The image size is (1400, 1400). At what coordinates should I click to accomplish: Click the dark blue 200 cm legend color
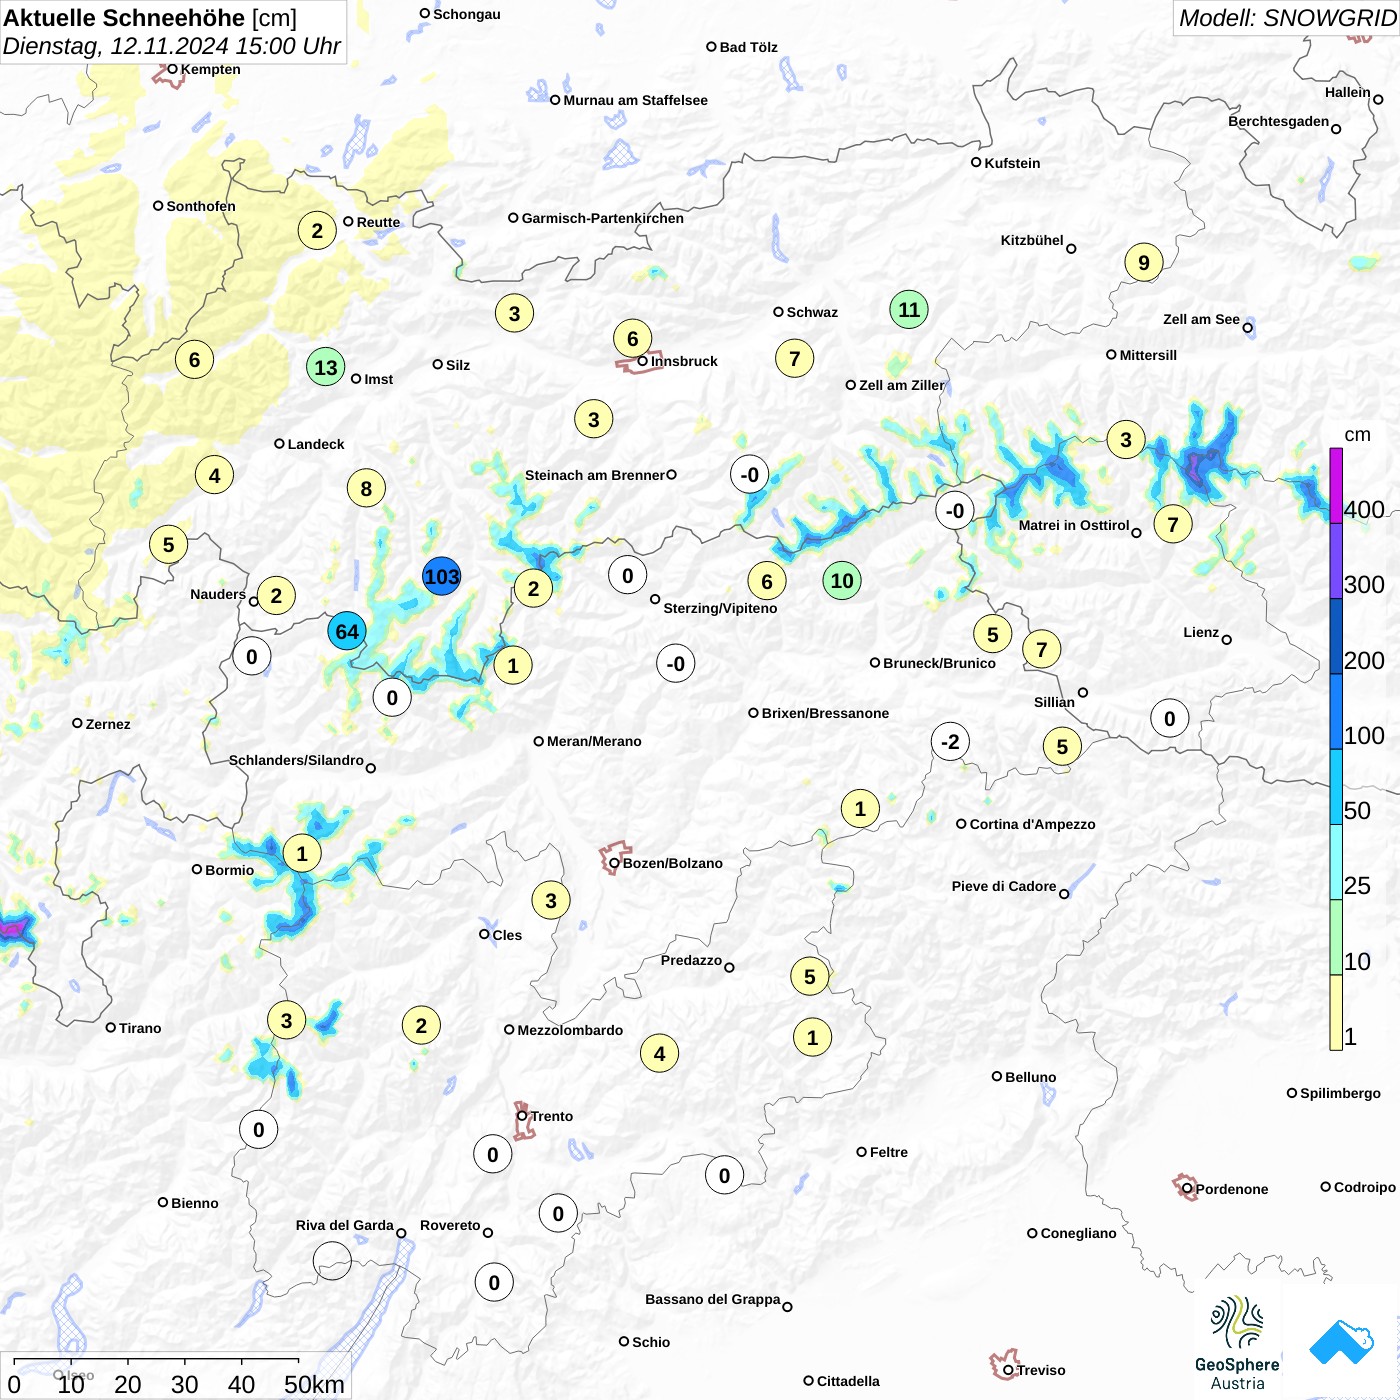1336,636
